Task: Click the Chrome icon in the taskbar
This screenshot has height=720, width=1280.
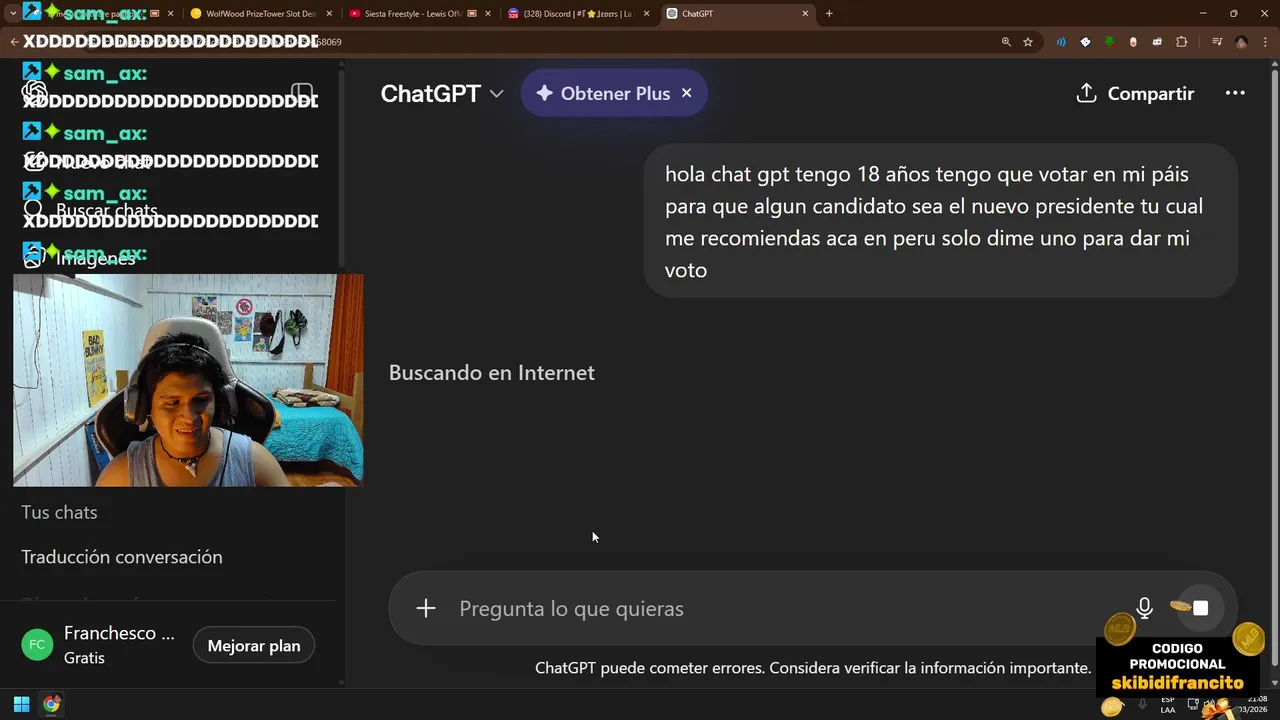Action: pos(51,704)
